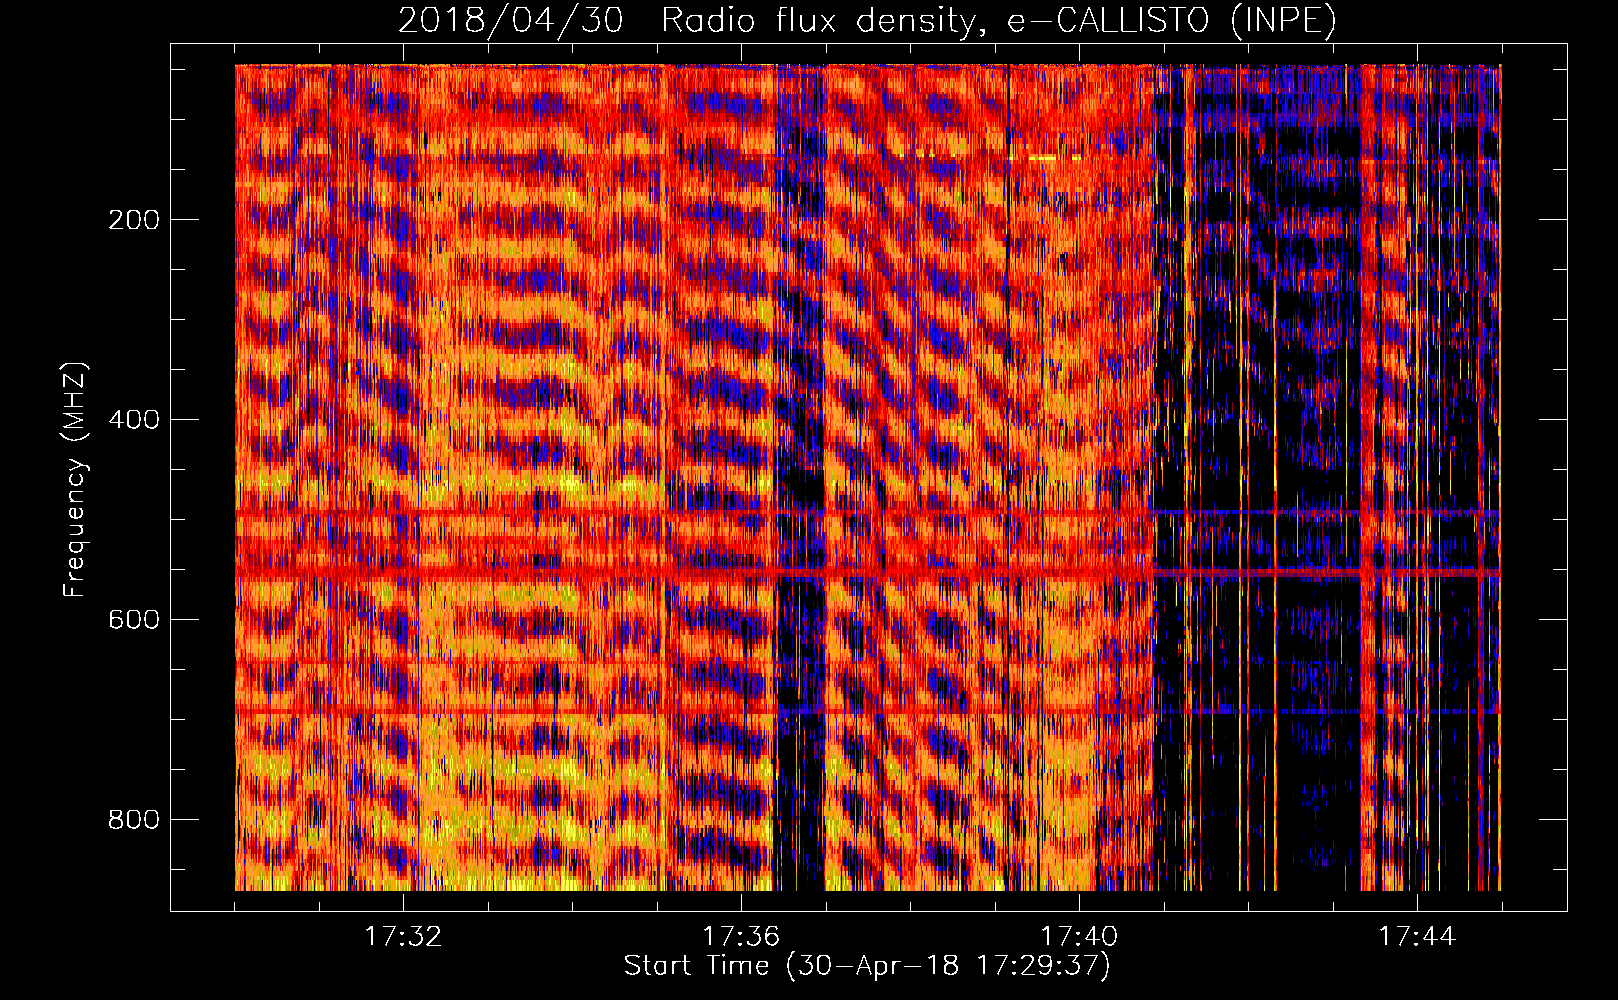Select the 800 frequency tick label
The height and width of the screenshot is (1000, 1618).
coord(134,820)
